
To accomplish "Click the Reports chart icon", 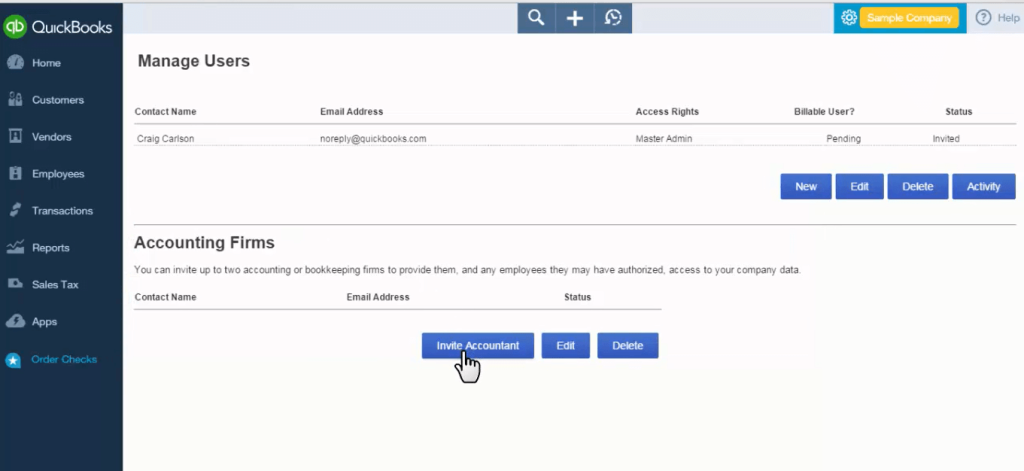I will [x=15, y=248].
